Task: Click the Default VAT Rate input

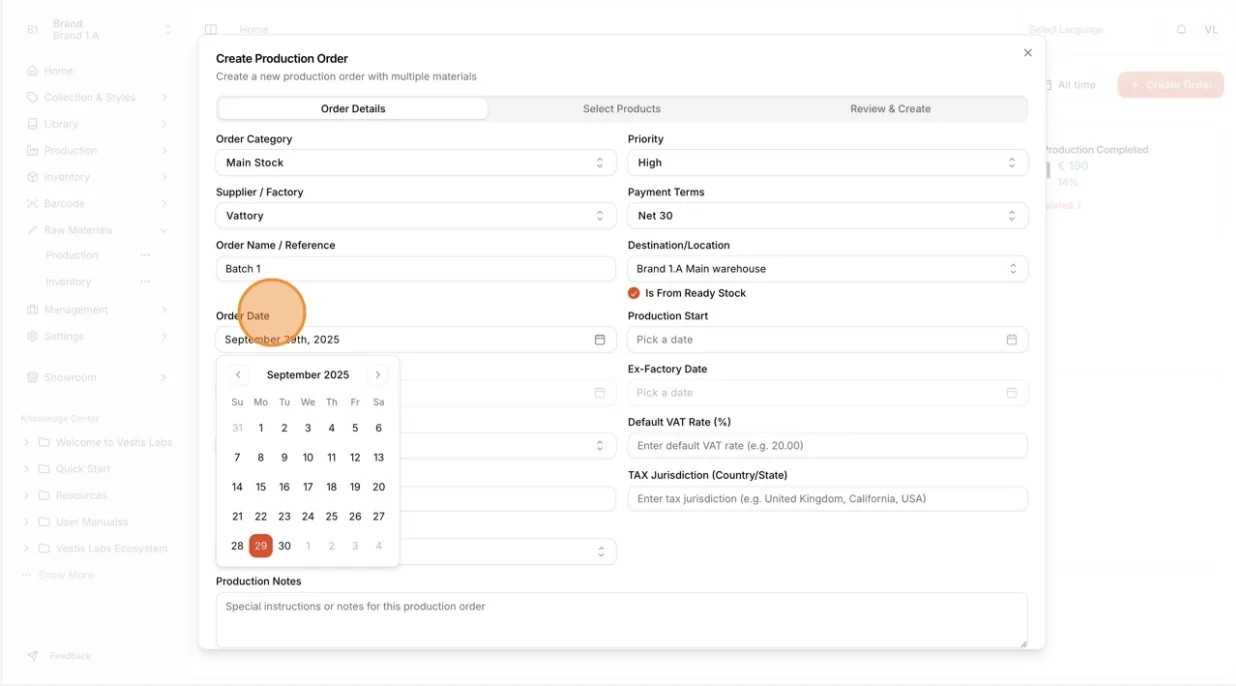Action: pyautogui.click(x=828, y=446)
